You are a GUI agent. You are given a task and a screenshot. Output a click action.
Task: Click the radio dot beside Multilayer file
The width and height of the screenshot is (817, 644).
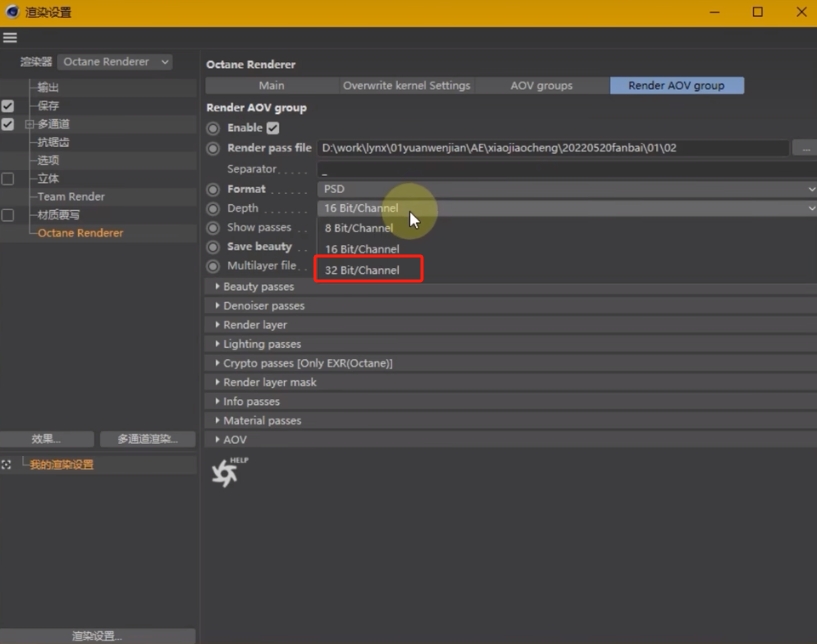click(x=213, y=266)
